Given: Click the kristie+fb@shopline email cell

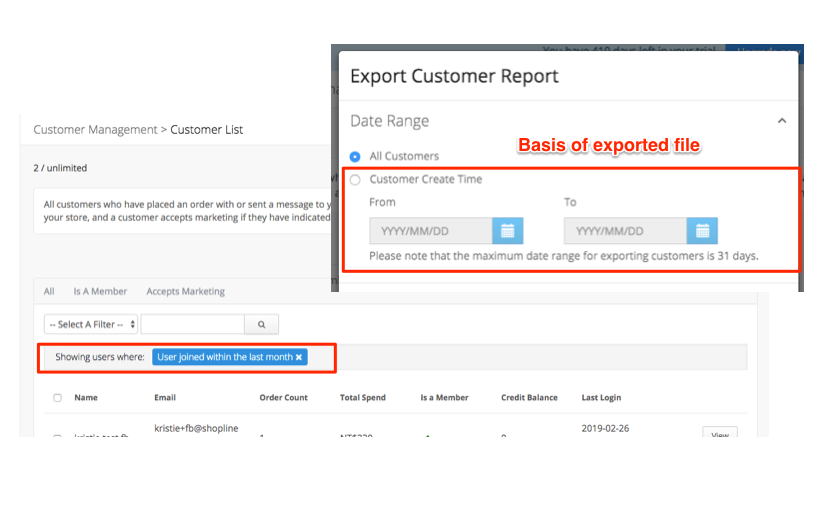Looking at the screenshot, I should click(x=196, y=428).
